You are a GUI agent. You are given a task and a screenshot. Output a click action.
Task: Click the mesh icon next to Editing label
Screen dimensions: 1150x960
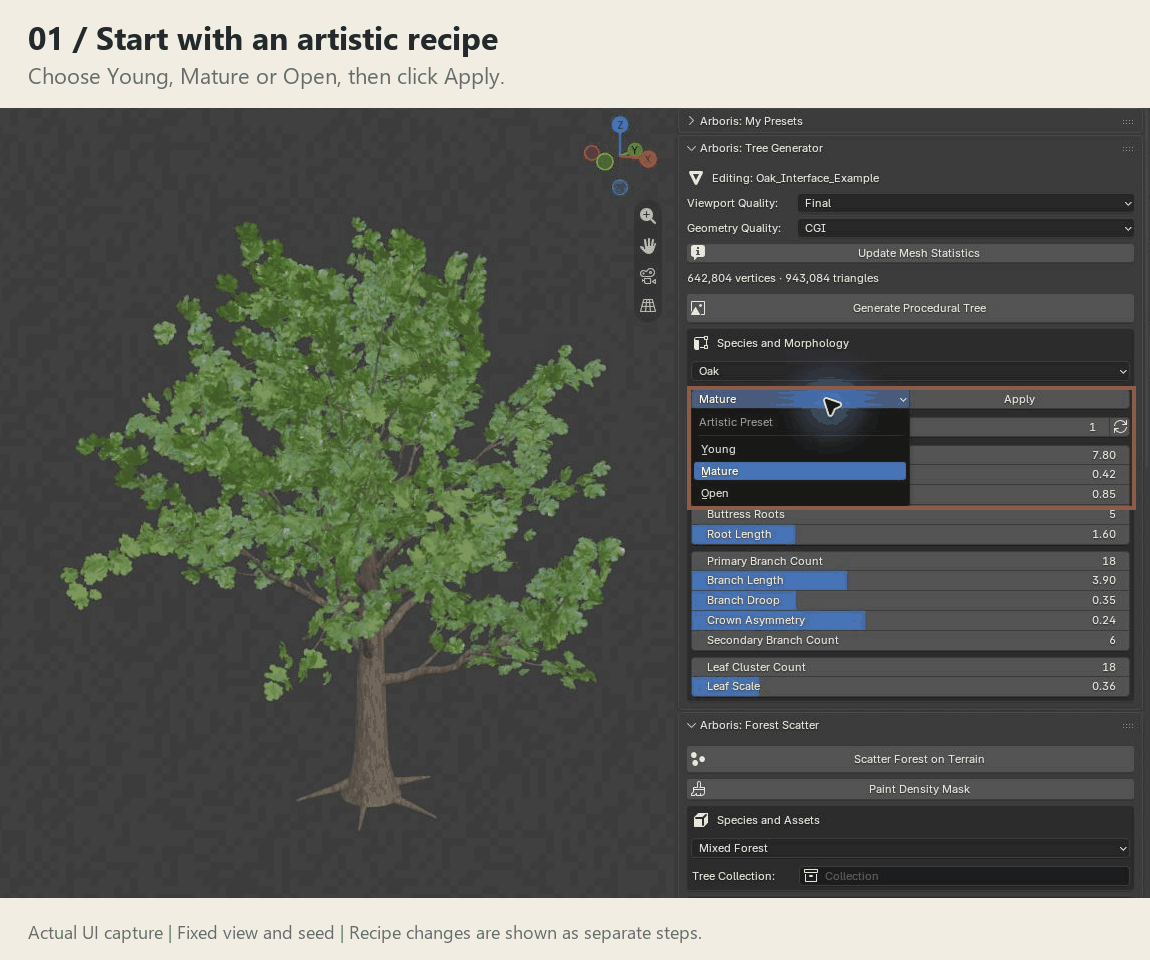coord(696,178)
